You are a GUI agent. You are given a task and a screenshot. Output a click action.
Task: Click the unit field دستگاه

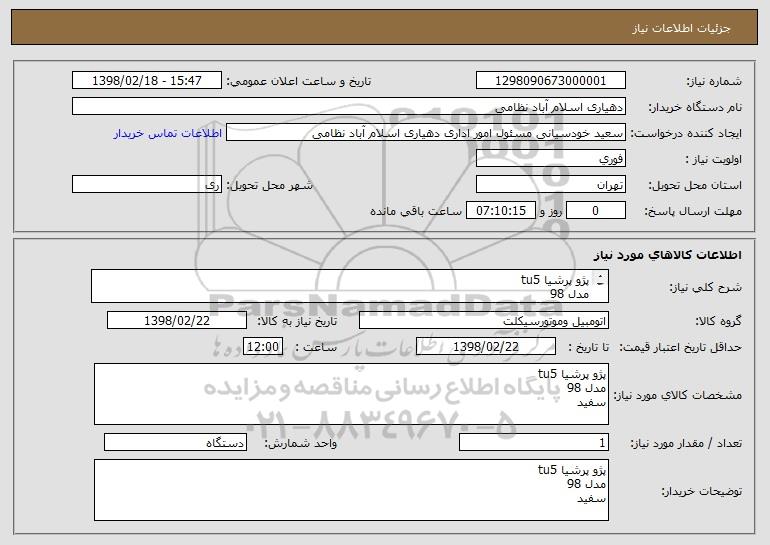coord(175,442)
